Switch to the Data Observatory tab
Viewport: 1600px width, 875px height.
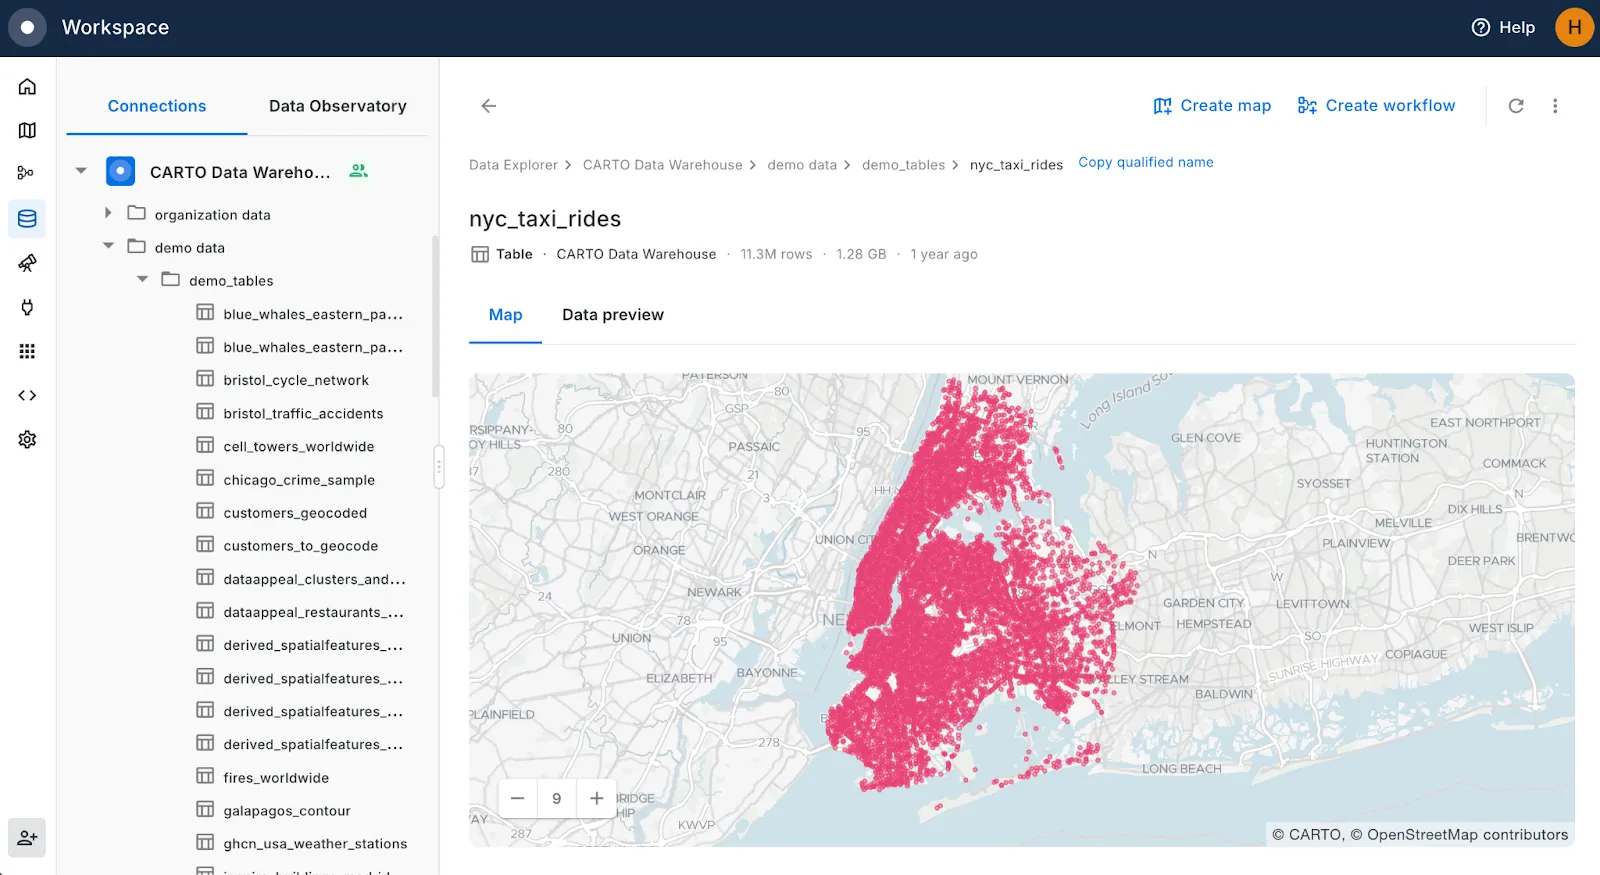pyautogui.click(x=337, y=106)
